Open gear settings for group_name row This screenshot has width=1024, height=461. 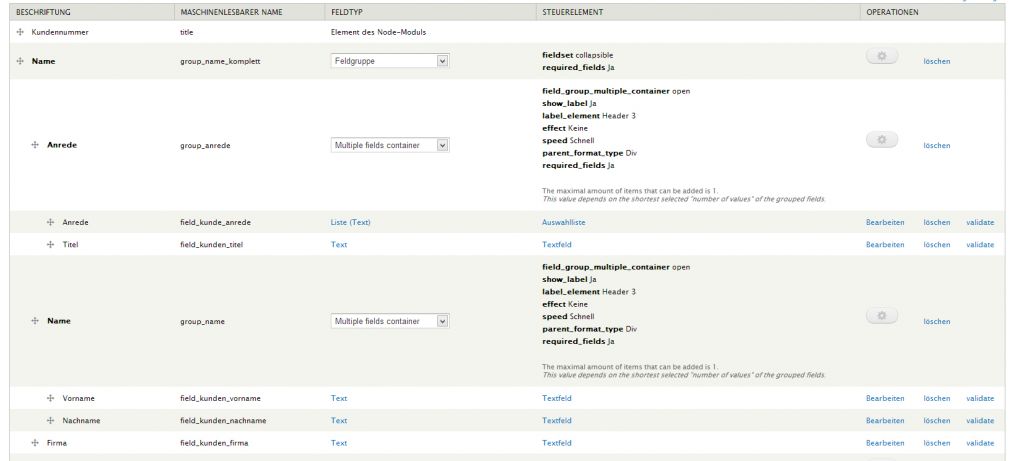coord(882,320)
